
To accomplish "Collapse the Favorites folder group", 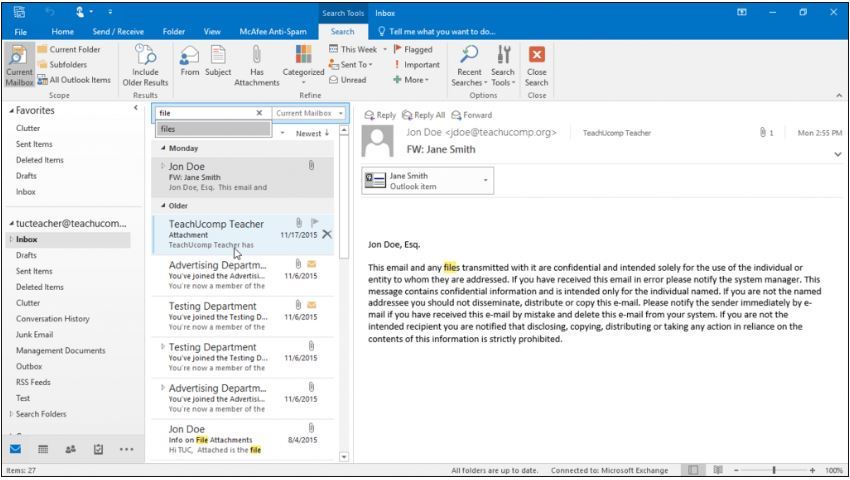I will click(12, 111).
